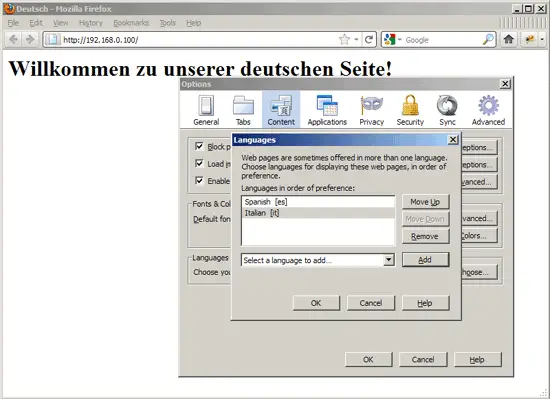The image size is (550, 399).
Task: Select Italian [it] in language list
Action: (318, 213)
